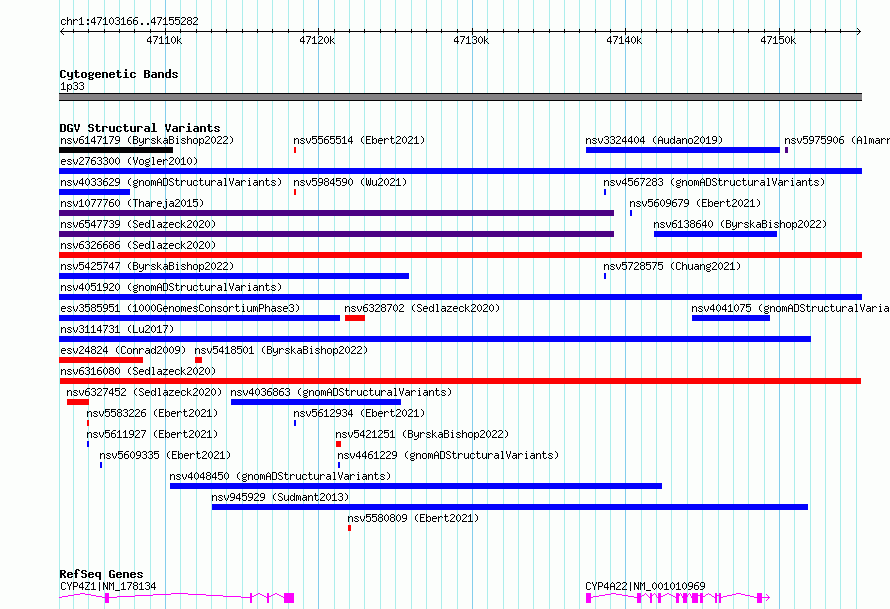Click nsv4051920 (gnomADStructuralVariants) label
890x609 pixels.
click(171, 287)
